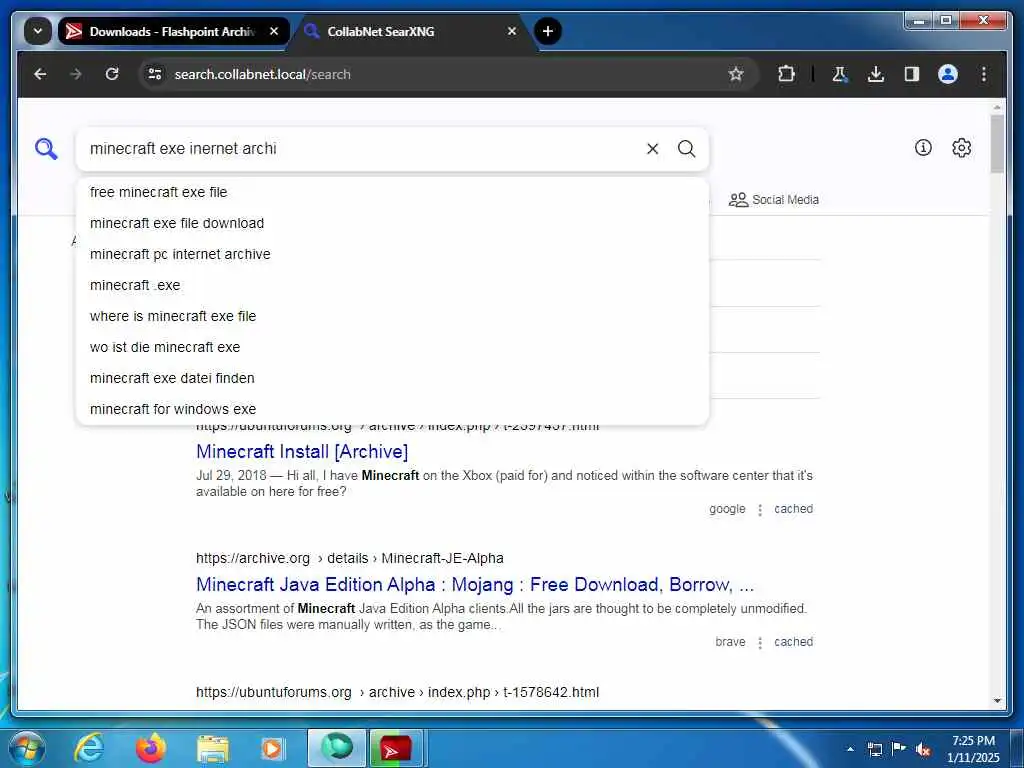Screen dimensions: 1024x768
Task: Switch to Flashpoint taskbar app
Action: (x=396, y=748)
